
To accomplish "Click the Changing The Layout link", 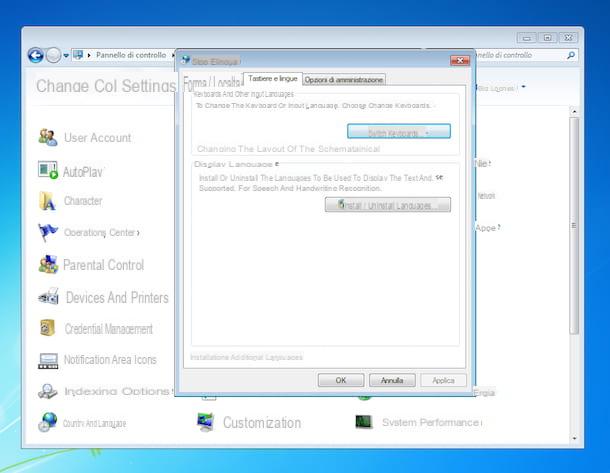I will (288, 149).
